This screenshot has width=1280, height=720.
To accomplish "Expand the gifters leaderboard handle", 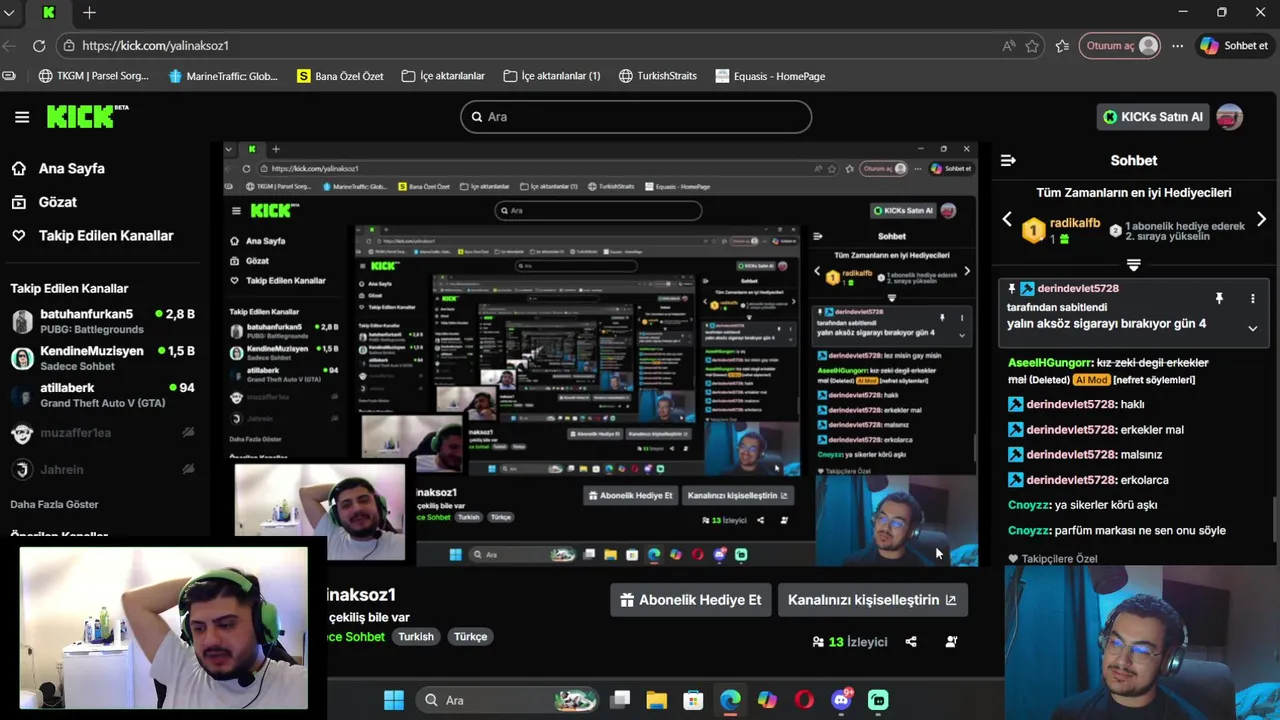I will 1133,265.
